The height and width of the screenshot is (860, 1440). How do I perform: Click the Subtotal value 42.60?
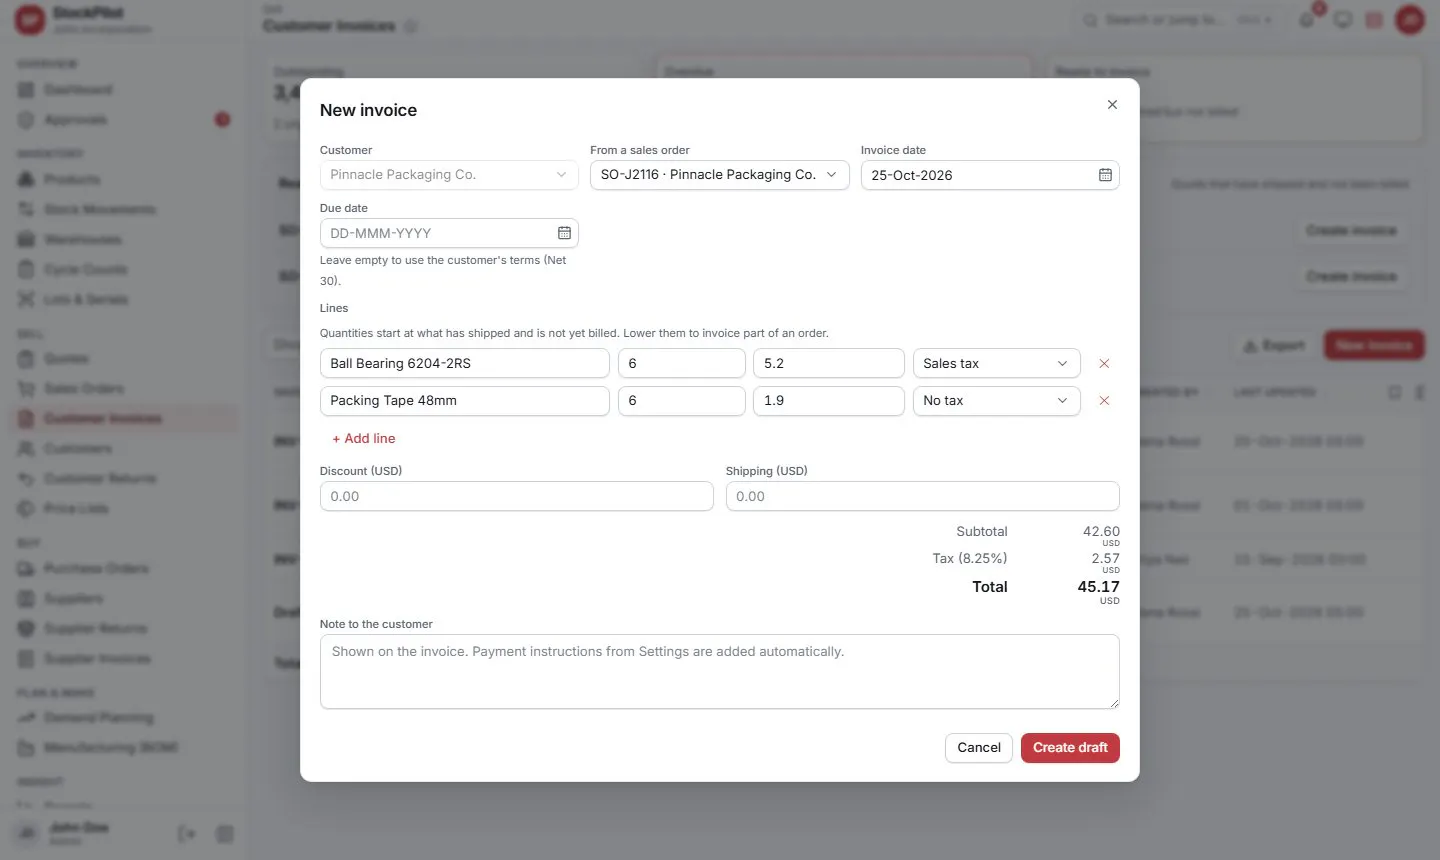1101,532
